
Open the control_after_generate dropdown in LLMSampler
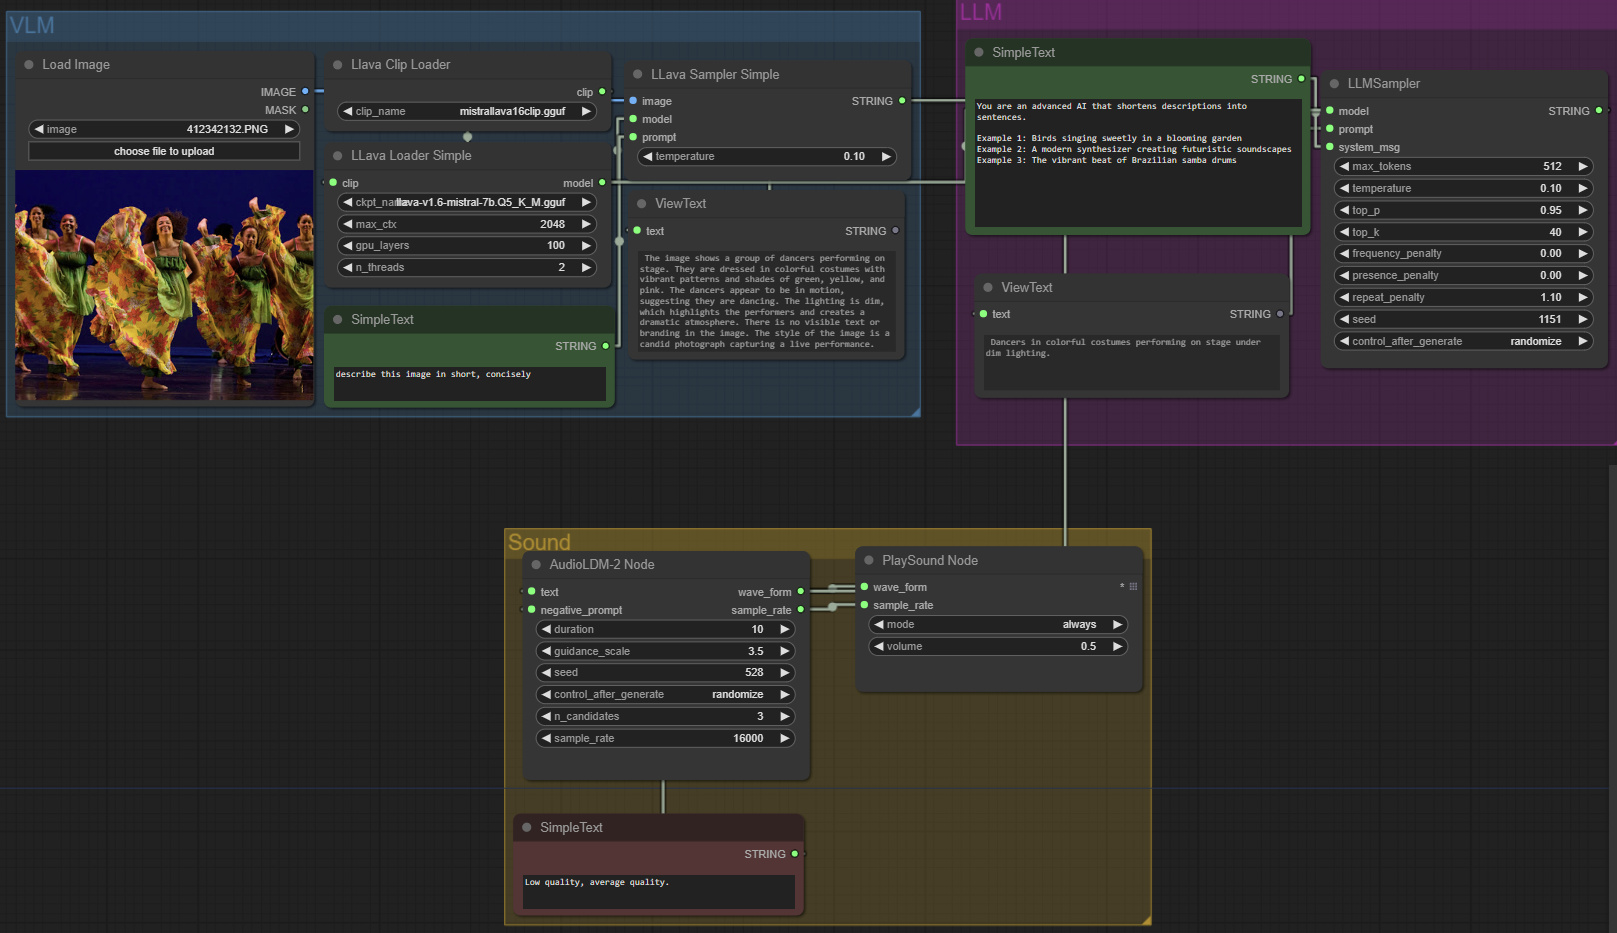point(1463,340)
